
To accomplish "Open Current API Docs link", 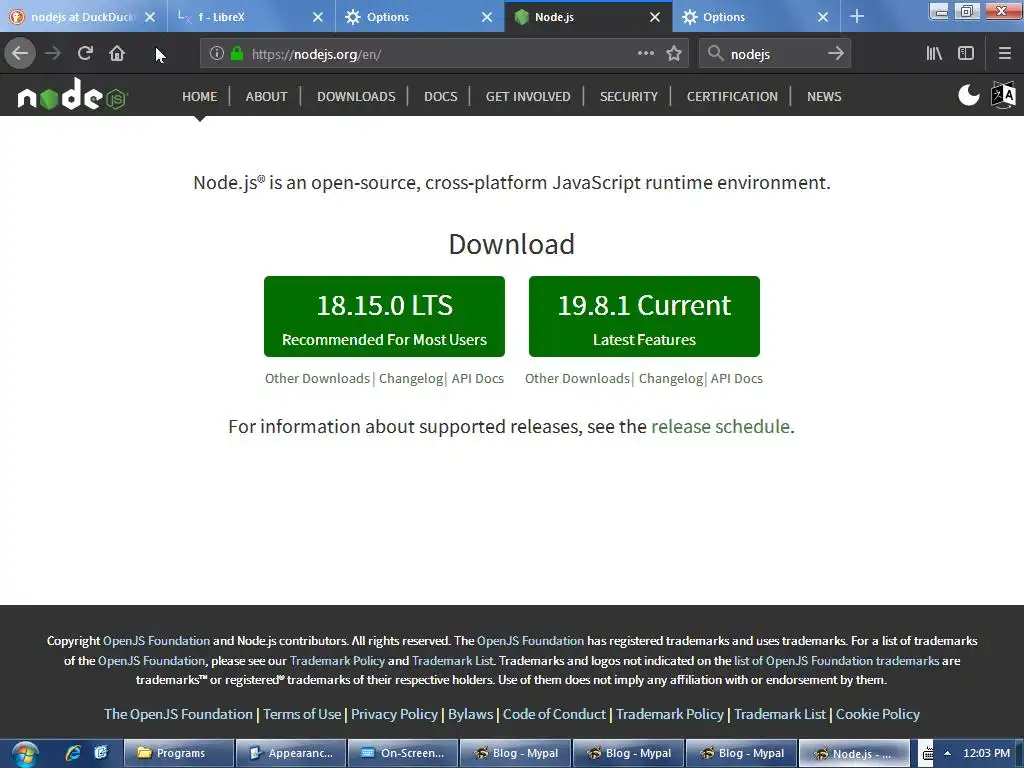I will pyautogui.click(x=737, y=379).
